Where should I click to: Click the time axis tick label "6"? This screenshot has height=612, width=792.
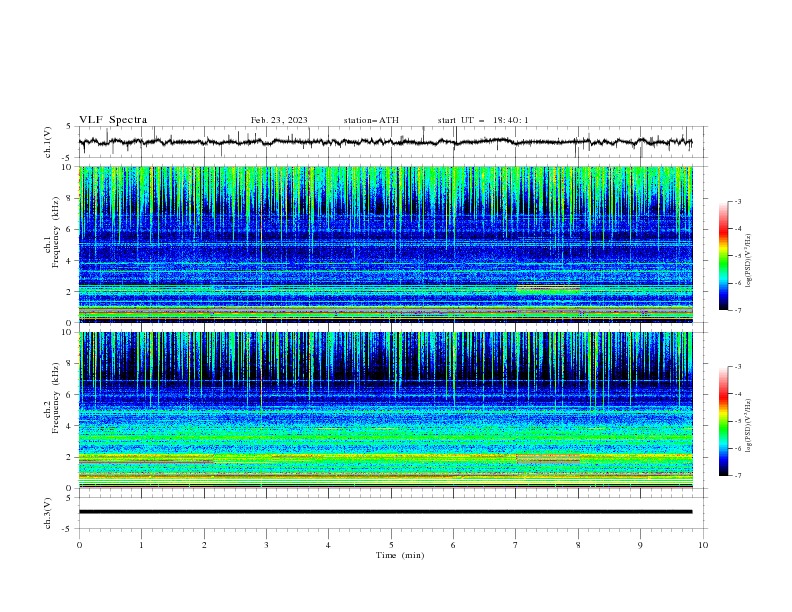pyautogui.click(x=453, y=545)
